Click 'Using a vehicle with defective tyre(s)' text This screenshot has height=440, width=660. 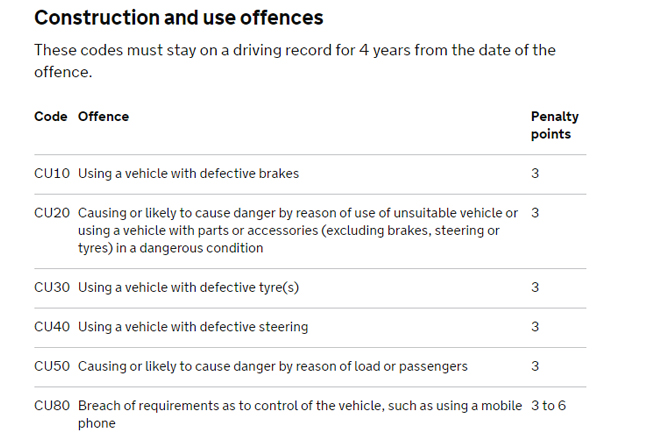click(x=189, y=287)
